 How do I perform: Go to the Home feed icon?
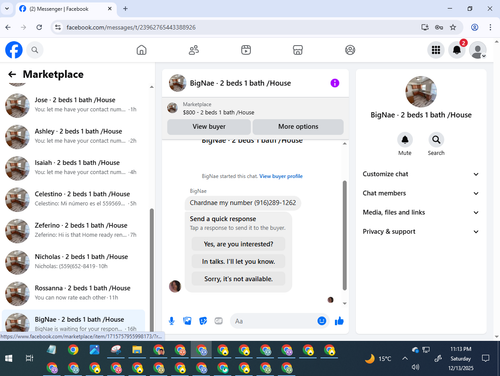[142, 50]
